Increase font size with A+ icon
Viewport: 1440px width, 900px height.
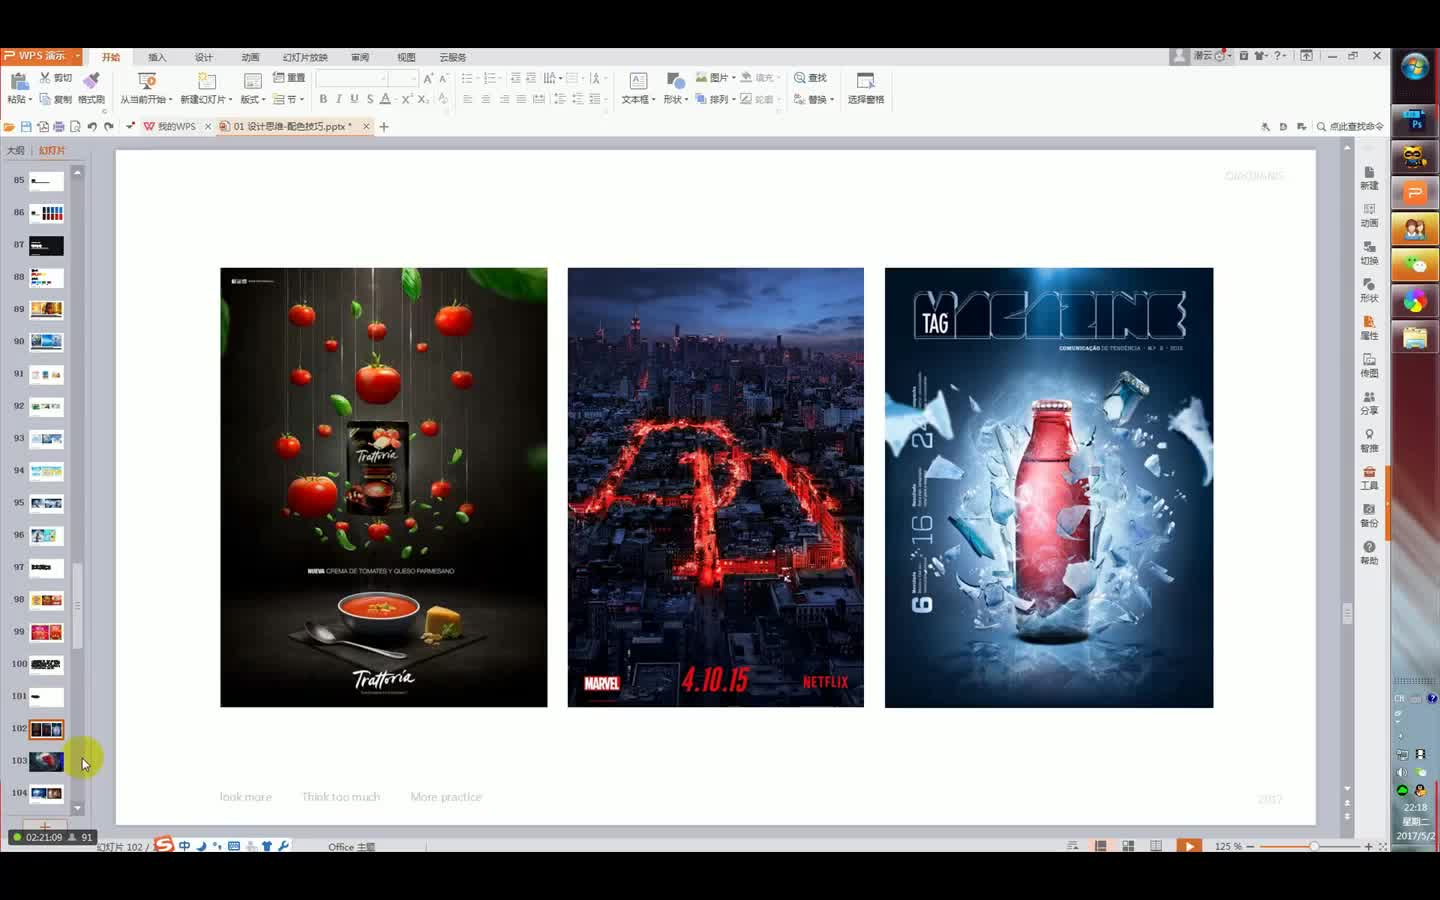pyautogui.click(x=428, y=78)
